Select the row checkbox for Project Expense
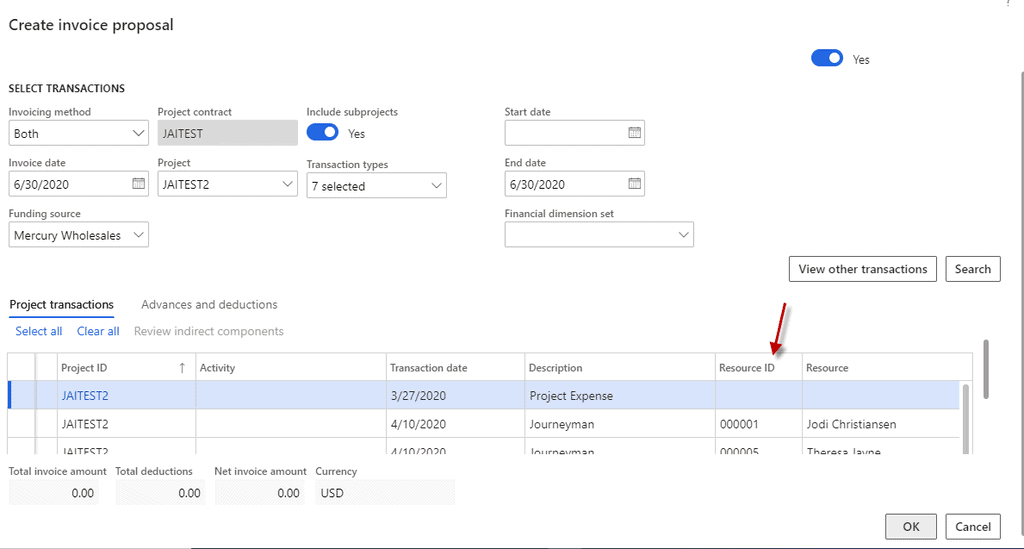The width and height of the screenshot is (1024, 549). pyautogui.click(x=22, y=396)
